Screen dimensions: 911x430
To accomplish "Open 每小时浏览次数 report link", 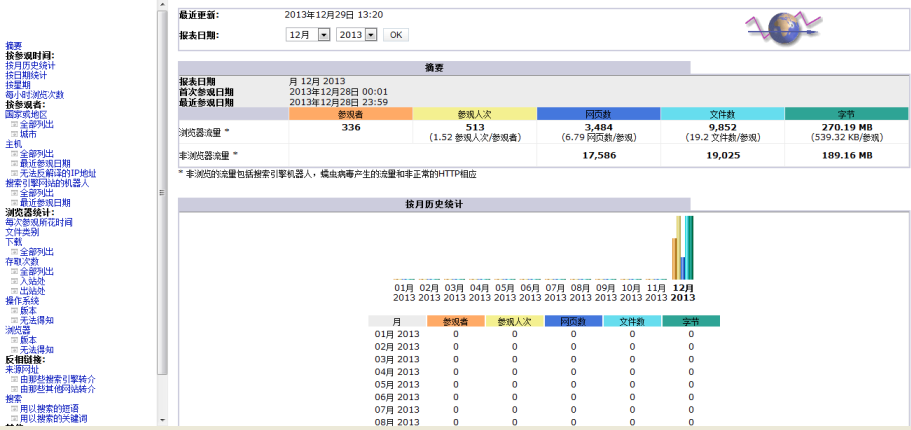I will (34, 95).
